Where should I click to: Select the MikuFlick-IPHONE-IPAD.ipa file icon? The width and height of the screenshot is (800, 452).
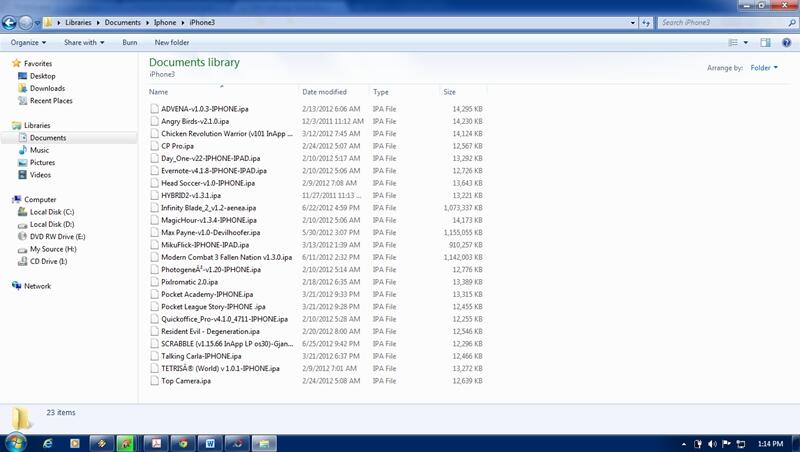(x=154, y=245)
